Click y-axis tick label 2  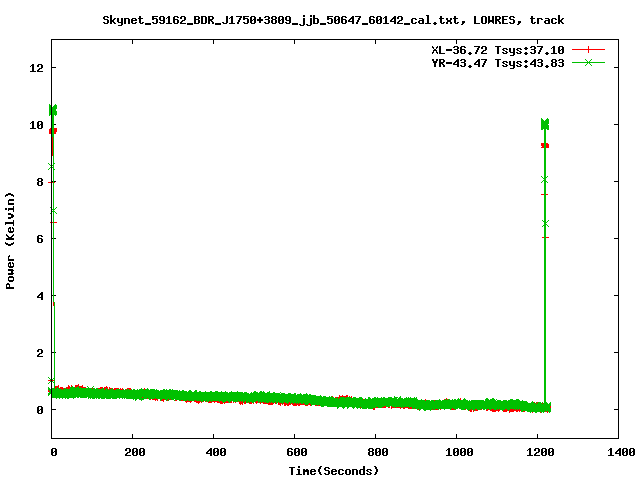point(40,353)
